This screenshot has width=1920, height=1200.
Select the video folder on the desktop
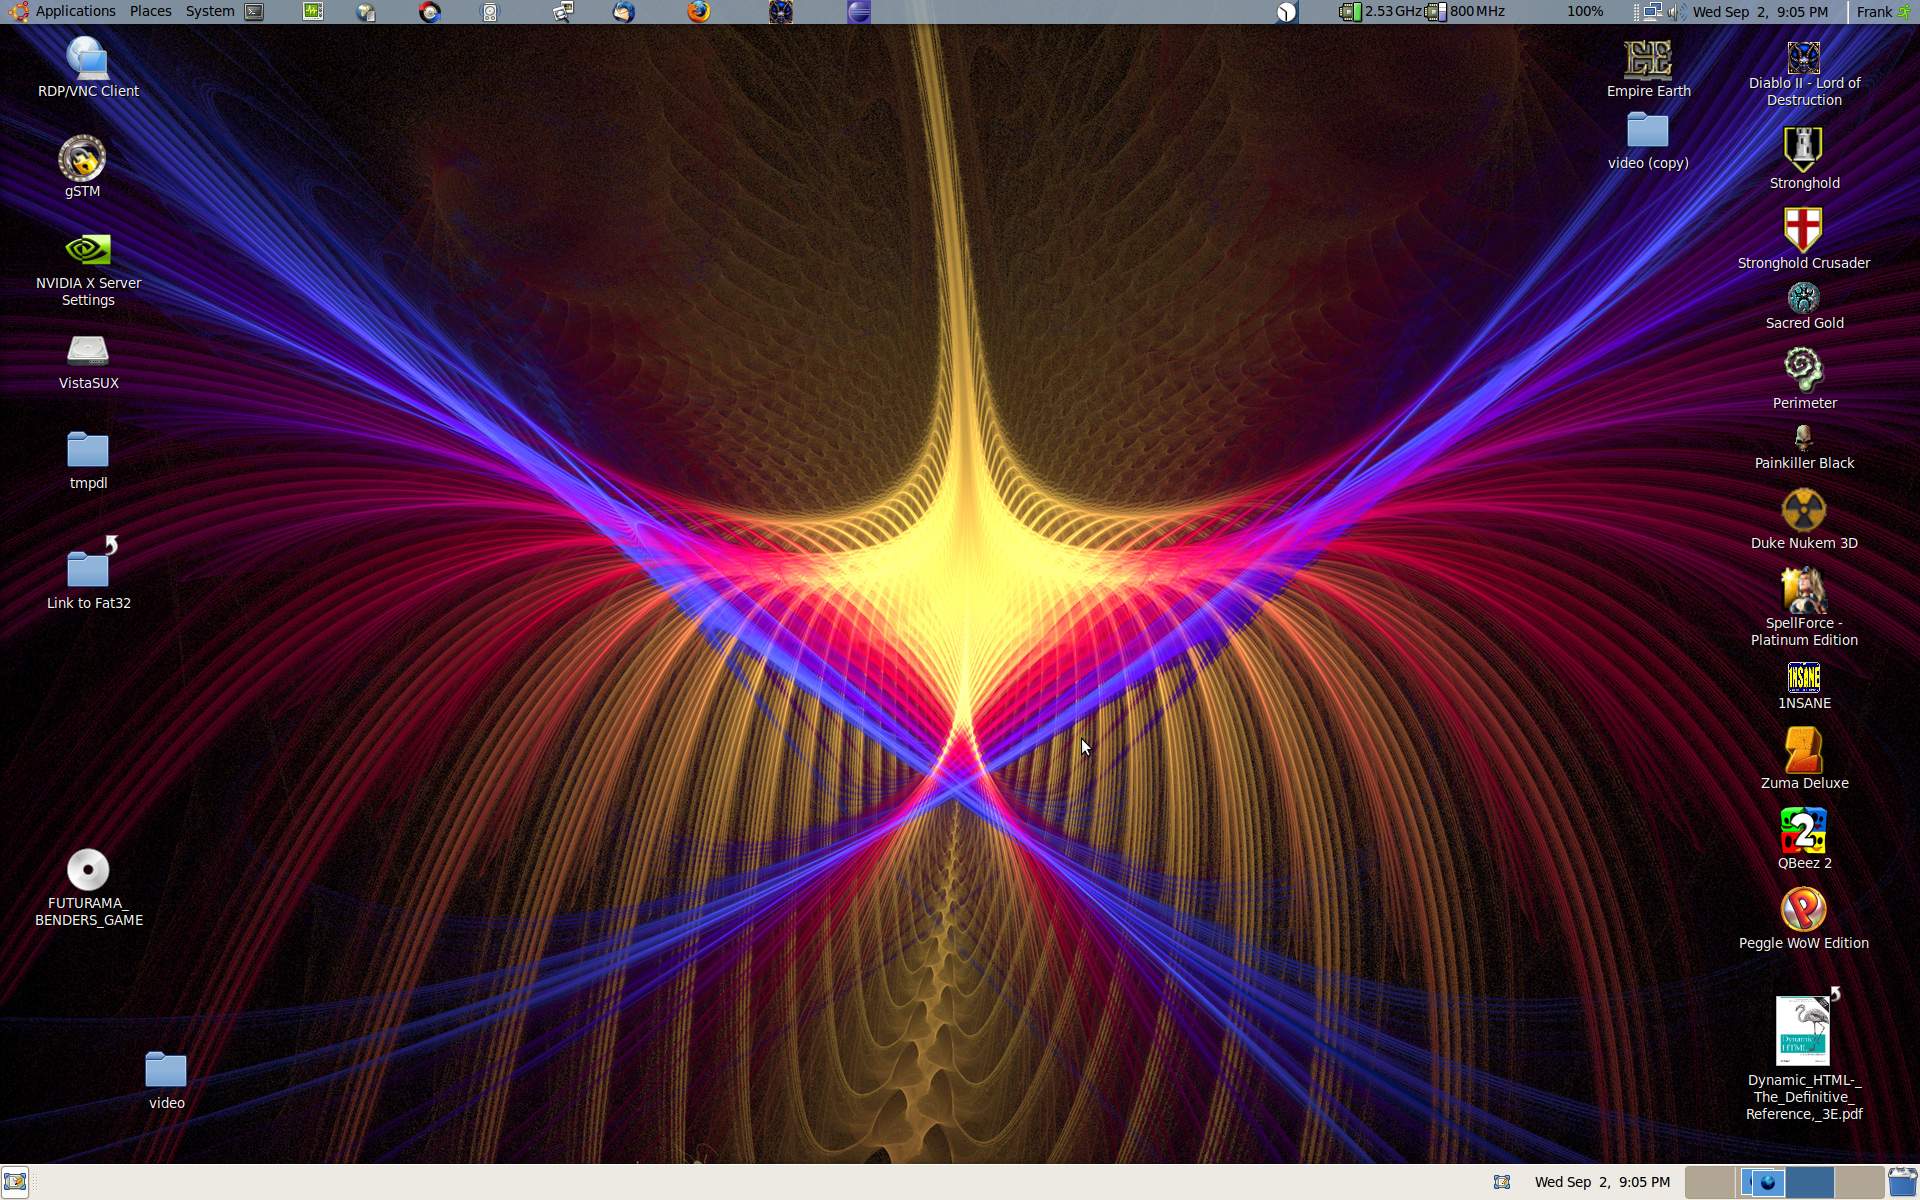click(166, 1080)
